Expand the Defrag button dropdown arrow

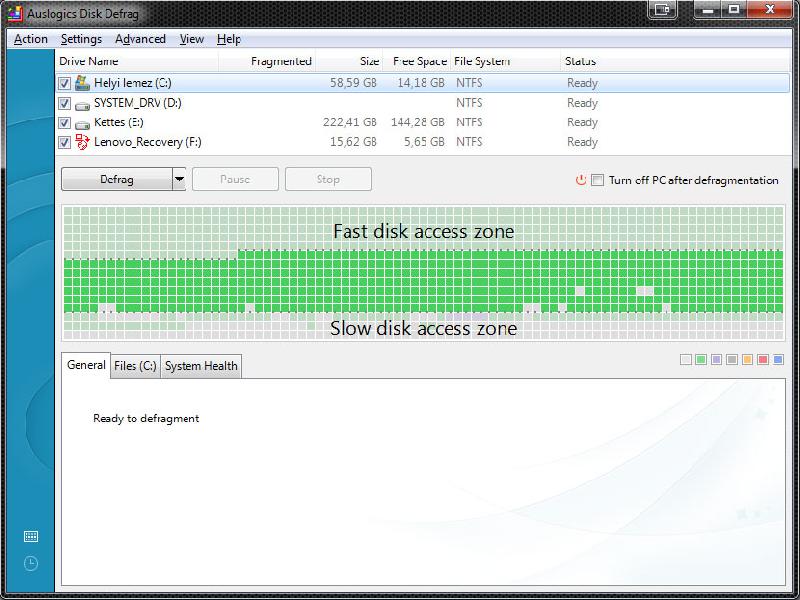[x=179, y=179]
